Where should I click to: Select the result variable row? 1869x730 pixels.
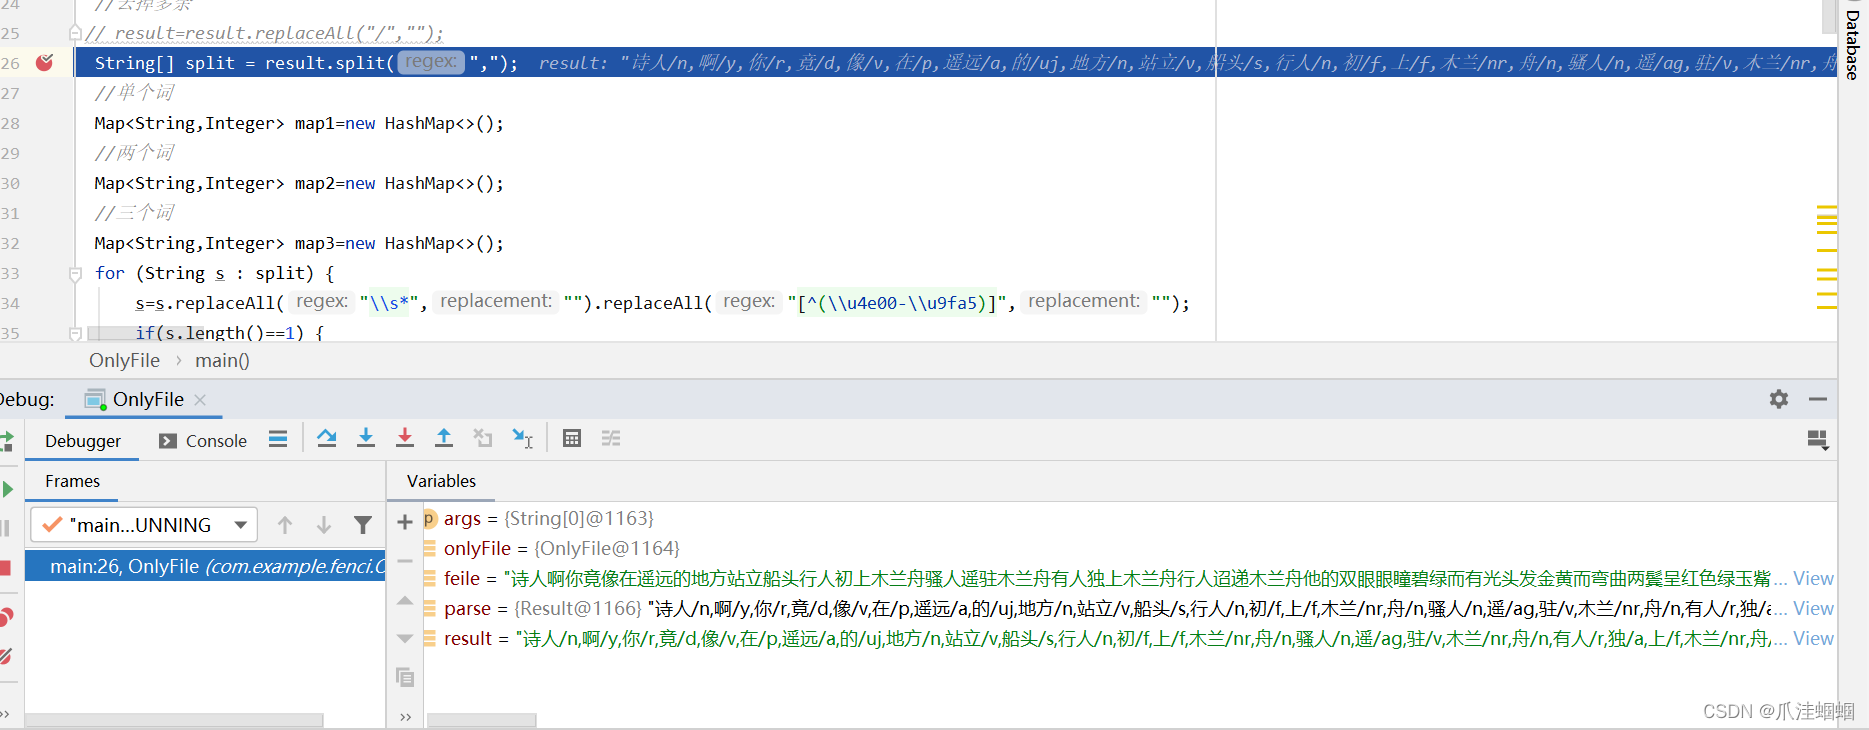(x=1128, y=638)
